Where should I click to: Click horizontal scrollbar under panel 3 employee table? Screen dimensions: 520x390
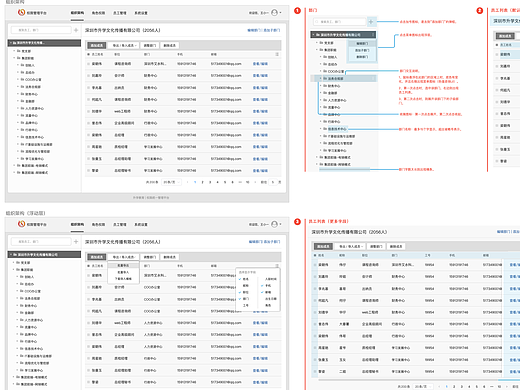coord(419,380)
